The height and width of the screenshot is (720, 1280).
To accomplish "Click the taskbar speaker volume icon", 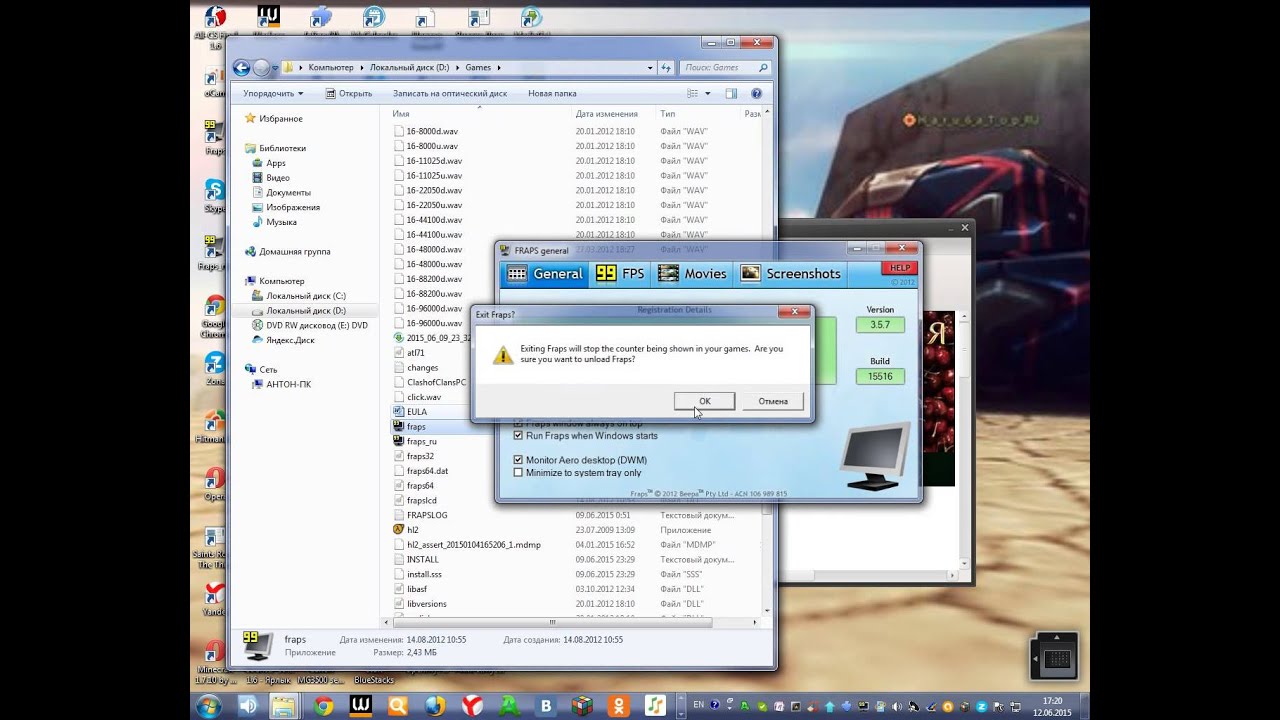I will [249, 706].
